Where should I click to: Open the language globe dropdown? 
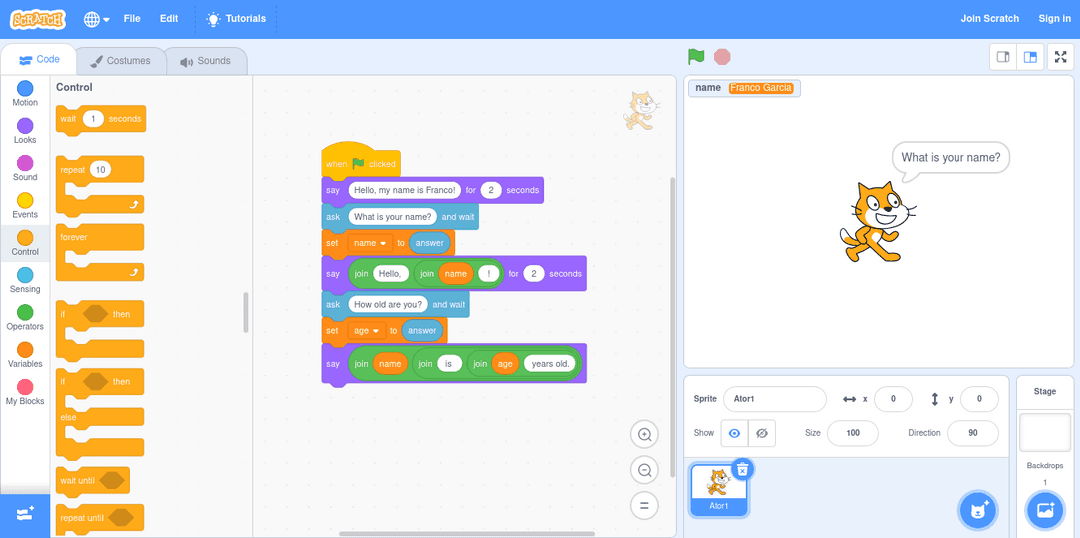pos(96,19)
